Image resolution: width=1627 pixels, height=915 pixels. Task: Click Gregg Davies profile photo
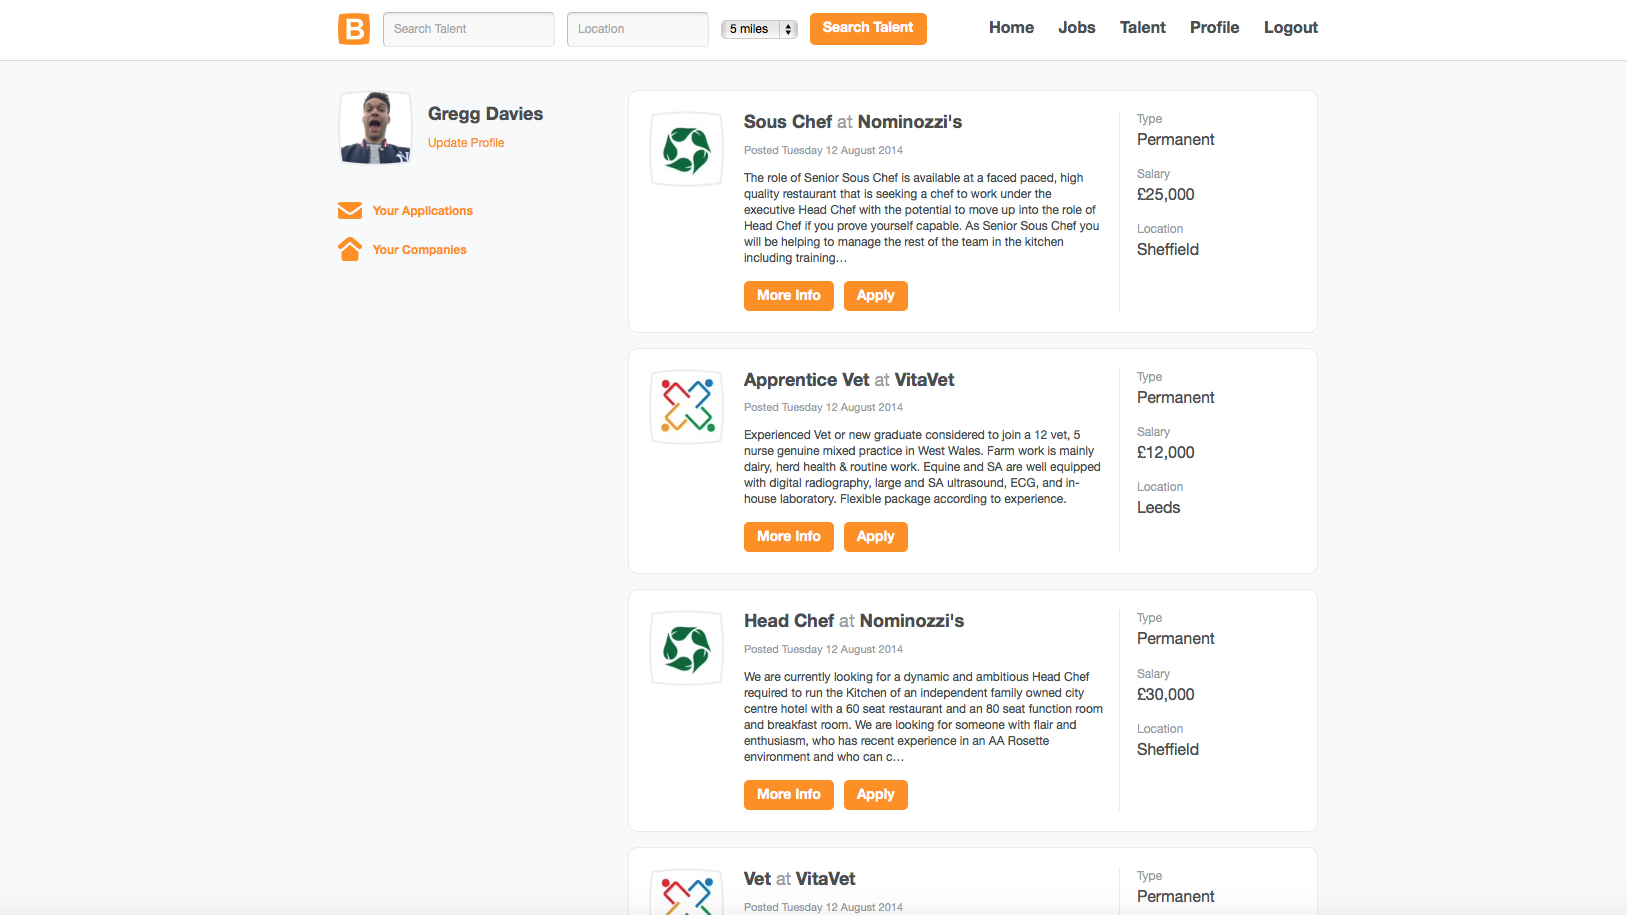coord(375,128)
